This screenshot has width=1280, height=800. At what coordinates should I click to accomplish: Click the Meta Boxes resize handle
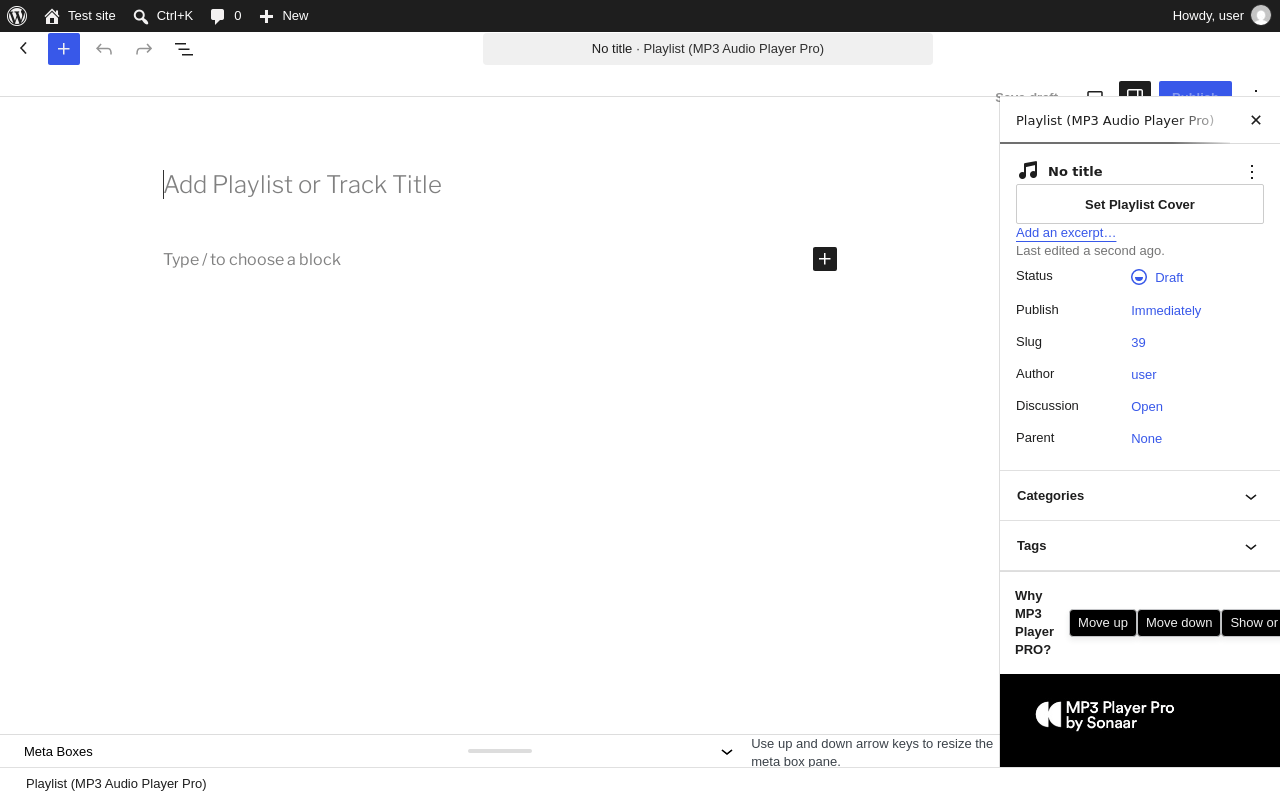[x=500, y=751]
